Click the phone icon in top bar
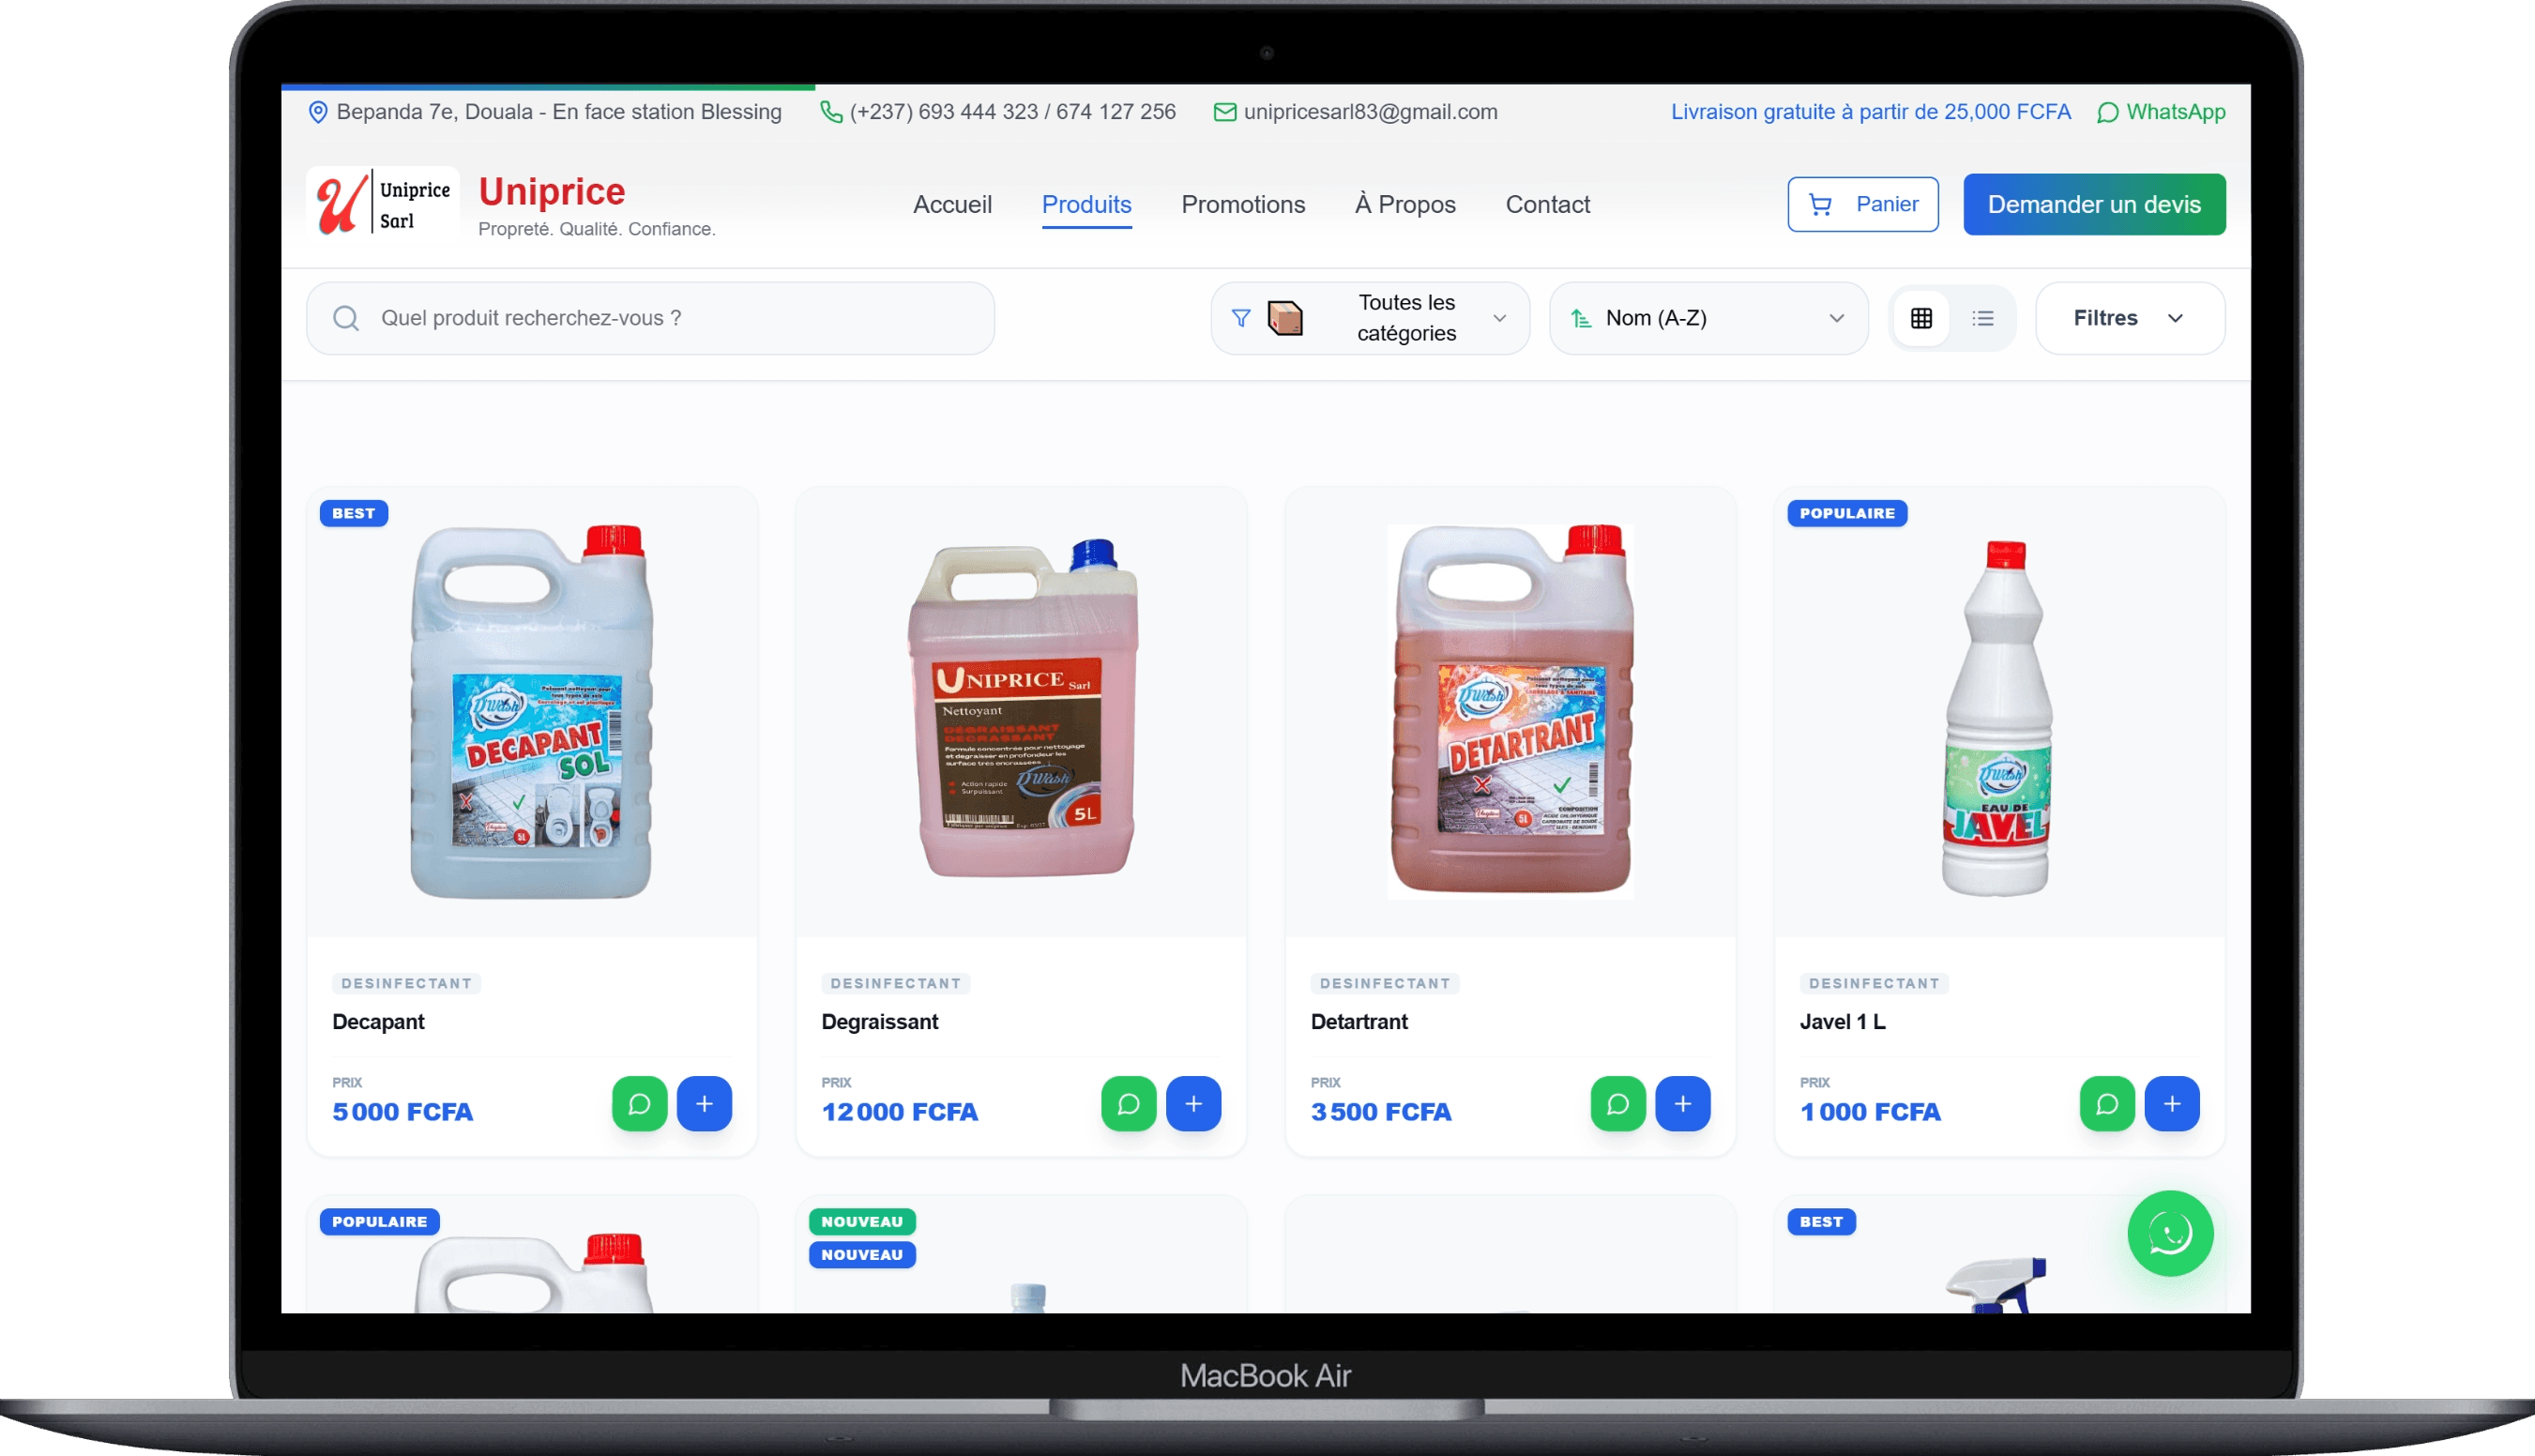This screenshot has height=1456, width=2535. pos(830,112)
